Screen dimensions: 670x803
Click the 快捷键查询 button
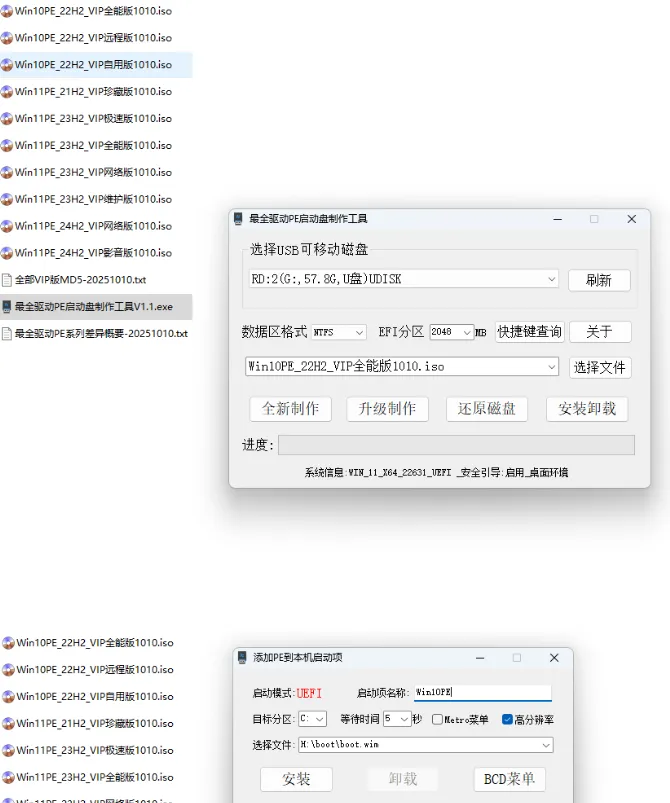[x=530, y=332]
